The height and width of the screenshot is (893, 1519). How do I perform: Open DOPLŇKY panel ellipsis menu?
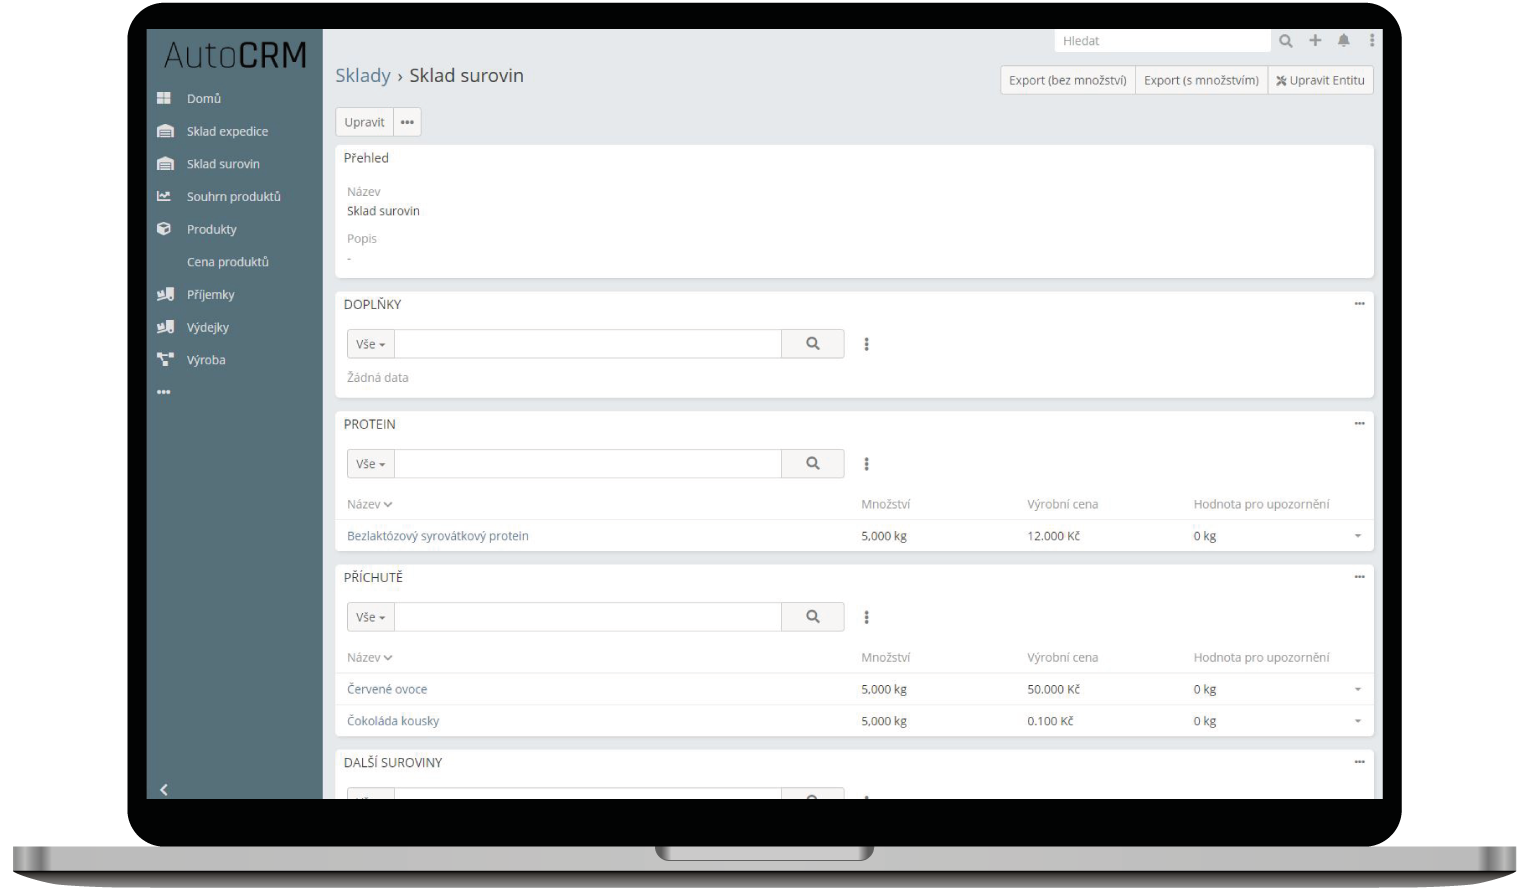(1359, 304)
